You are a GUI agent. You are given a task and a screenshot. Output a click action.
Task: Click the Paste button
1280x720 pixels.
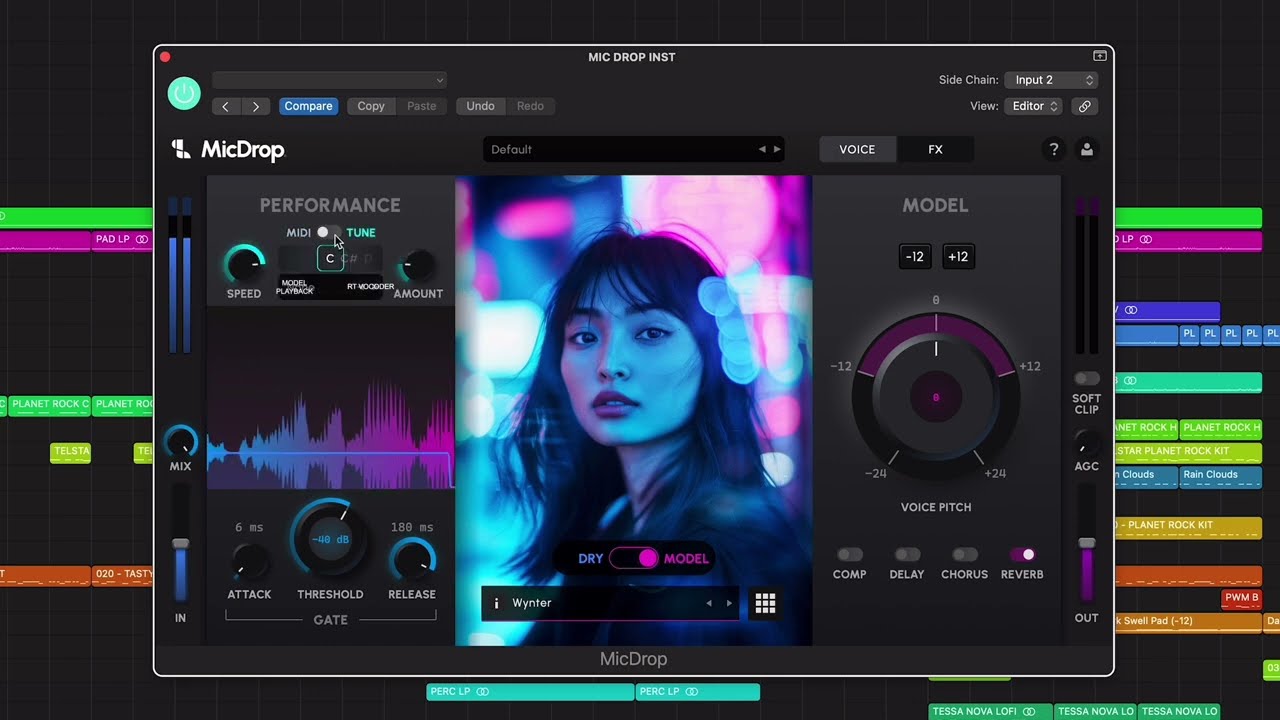[422, 106]
